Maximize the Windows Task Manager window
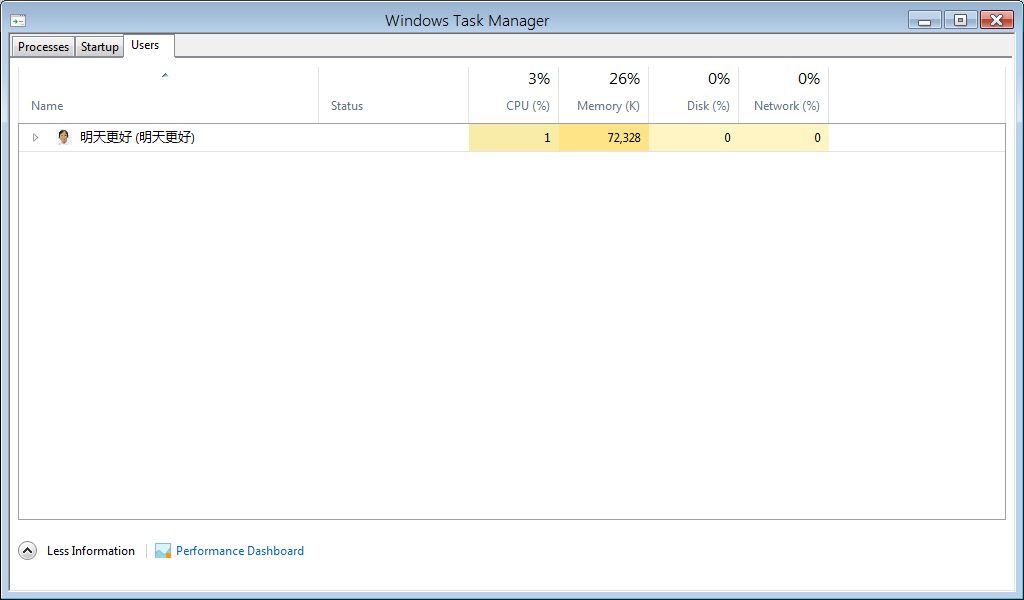Viewport: 1024px width, 600px height. (960, 20)
